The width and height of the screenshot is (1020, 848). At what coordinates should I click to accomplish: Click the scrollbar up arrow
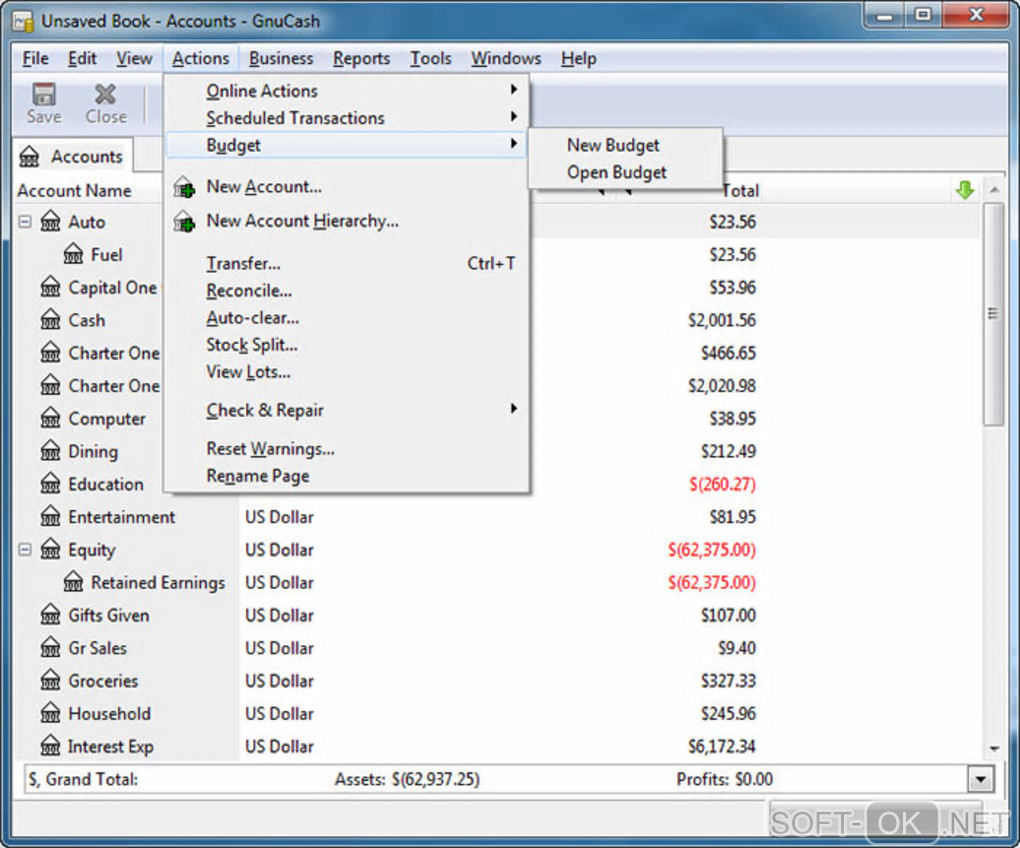pyautogui.click(x=993, y=190)
